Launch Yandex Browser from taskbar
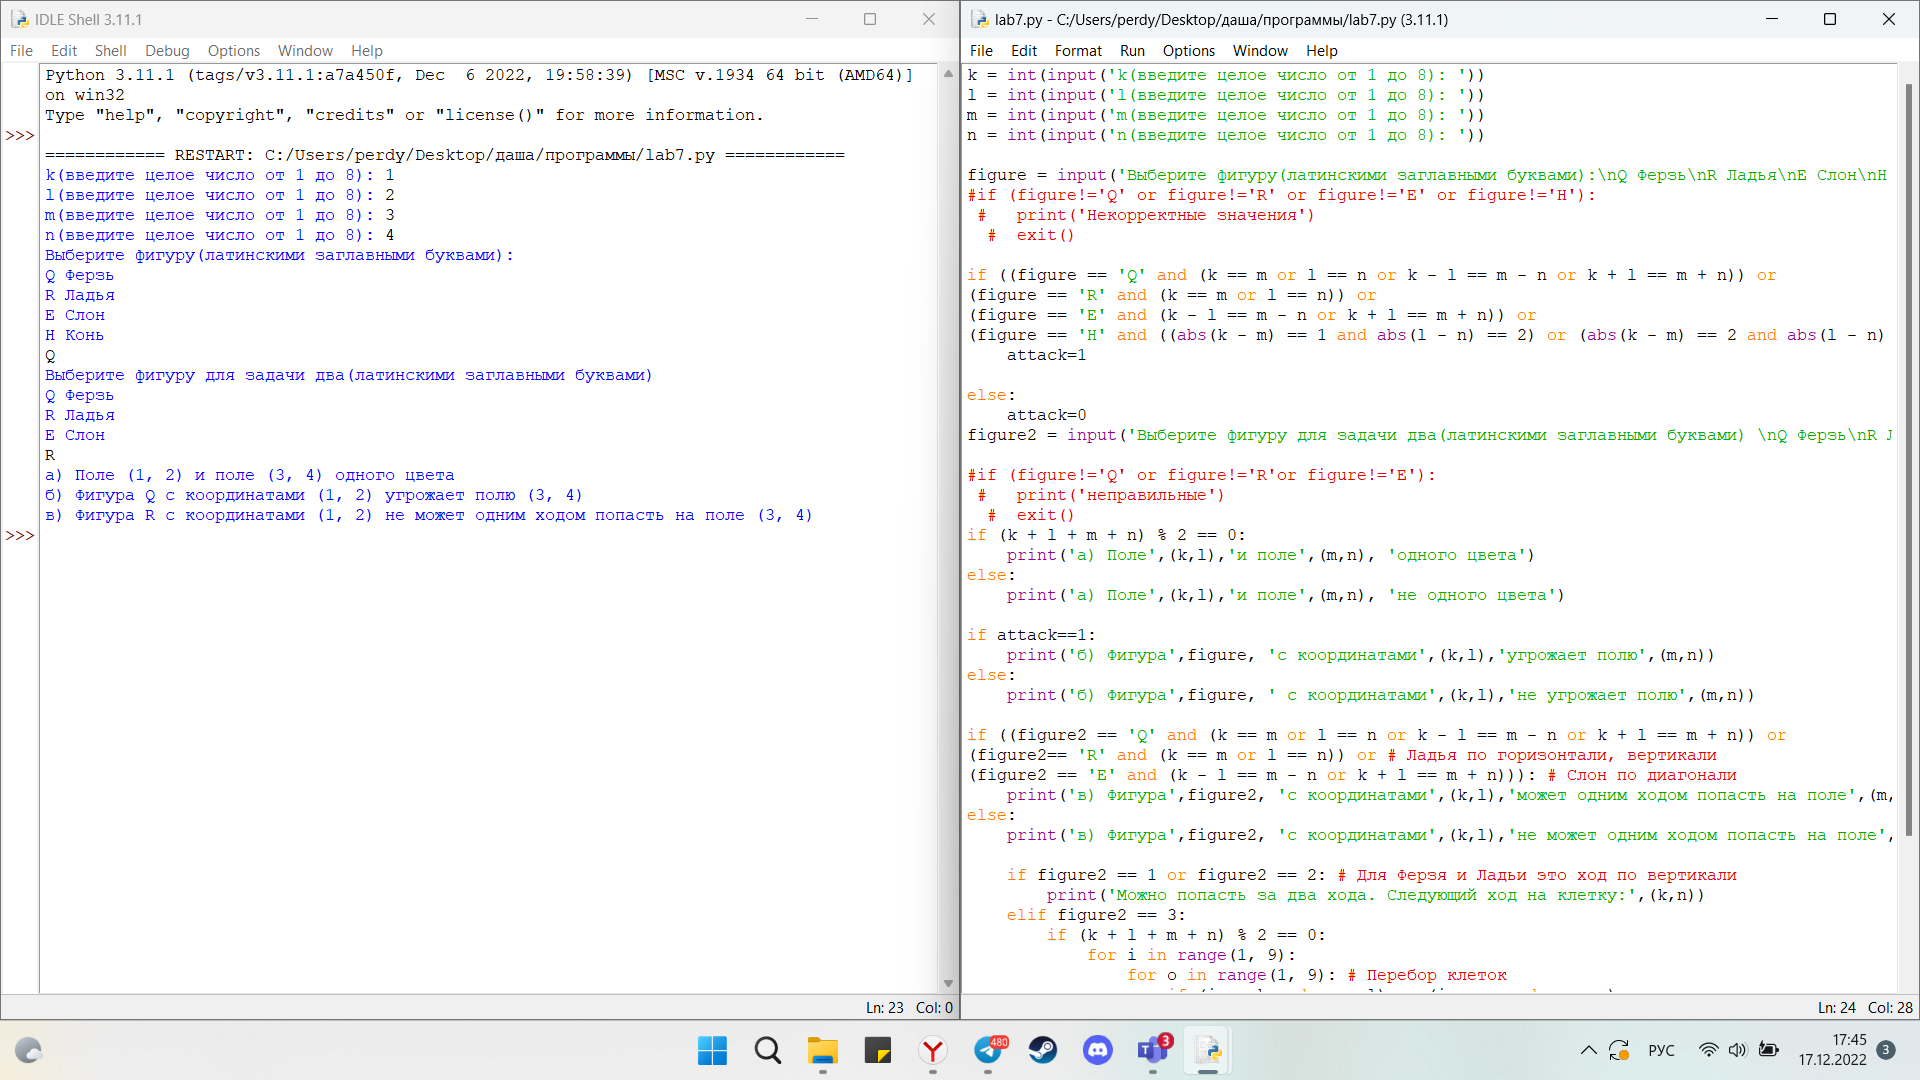The width and height of the screenshot is (1920, 1080). coord(932,1050)
